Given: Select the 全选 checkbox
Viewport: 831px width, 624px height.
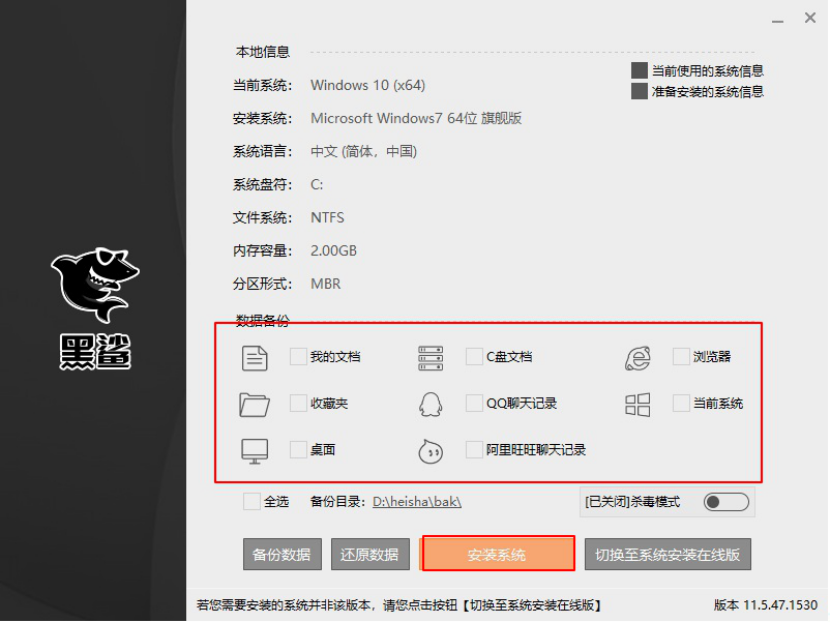Looking at the screenshot, I should [252, 502].
